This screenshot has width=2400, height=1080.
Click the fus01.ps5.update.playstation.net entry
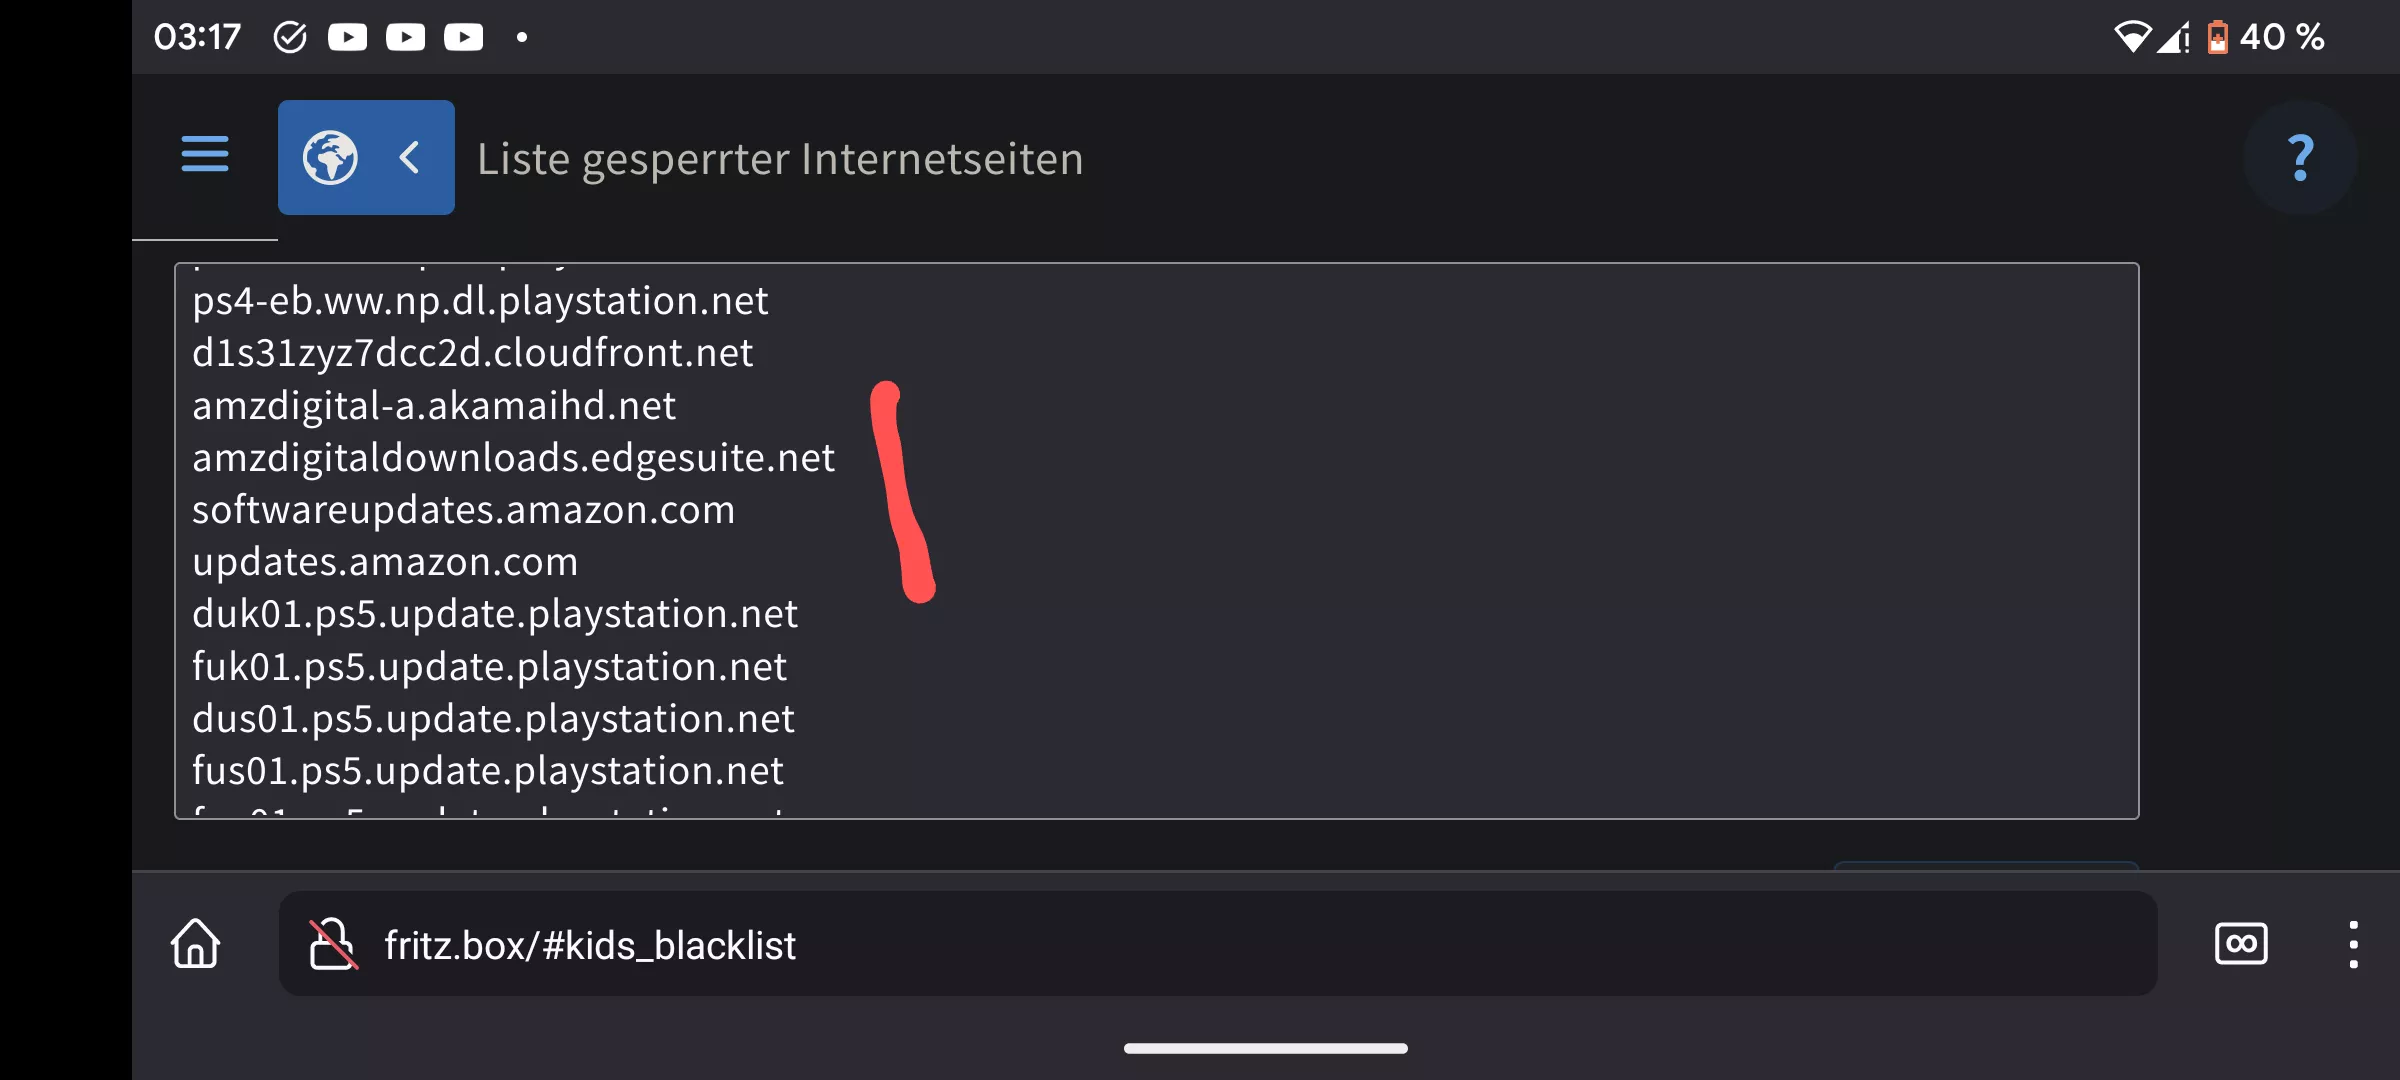coord(488,771)
